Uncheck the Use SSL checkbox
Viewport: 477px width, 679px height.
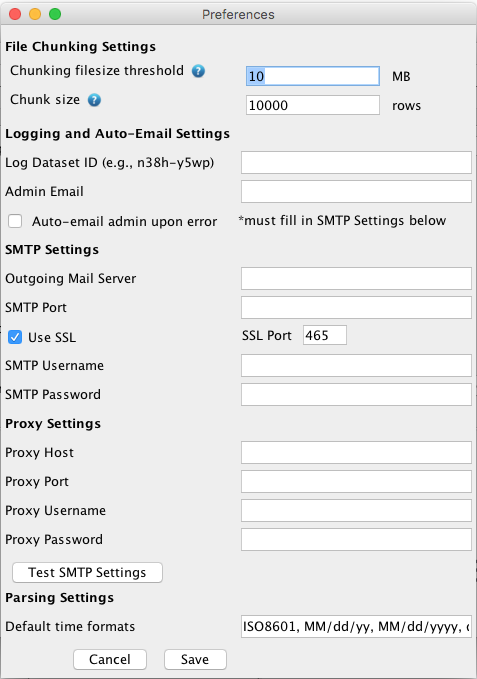click(x=15, y=337)
